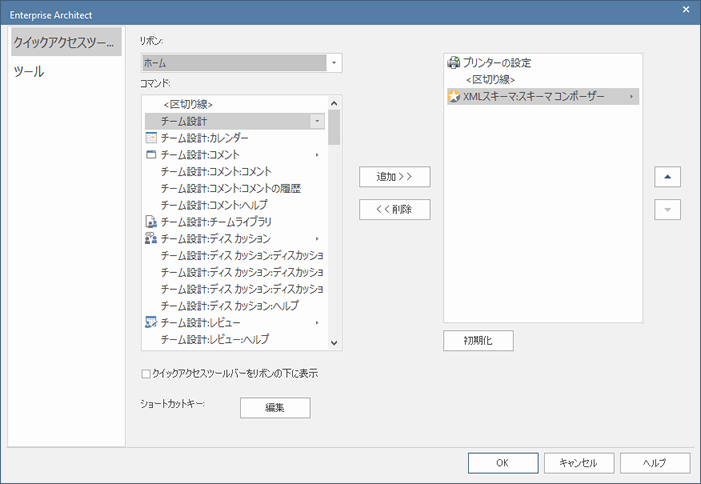This screenshot has height=484, width=701.
Task: Click the review icon for チーム設計:レビュー
Action: click(151, 322)
